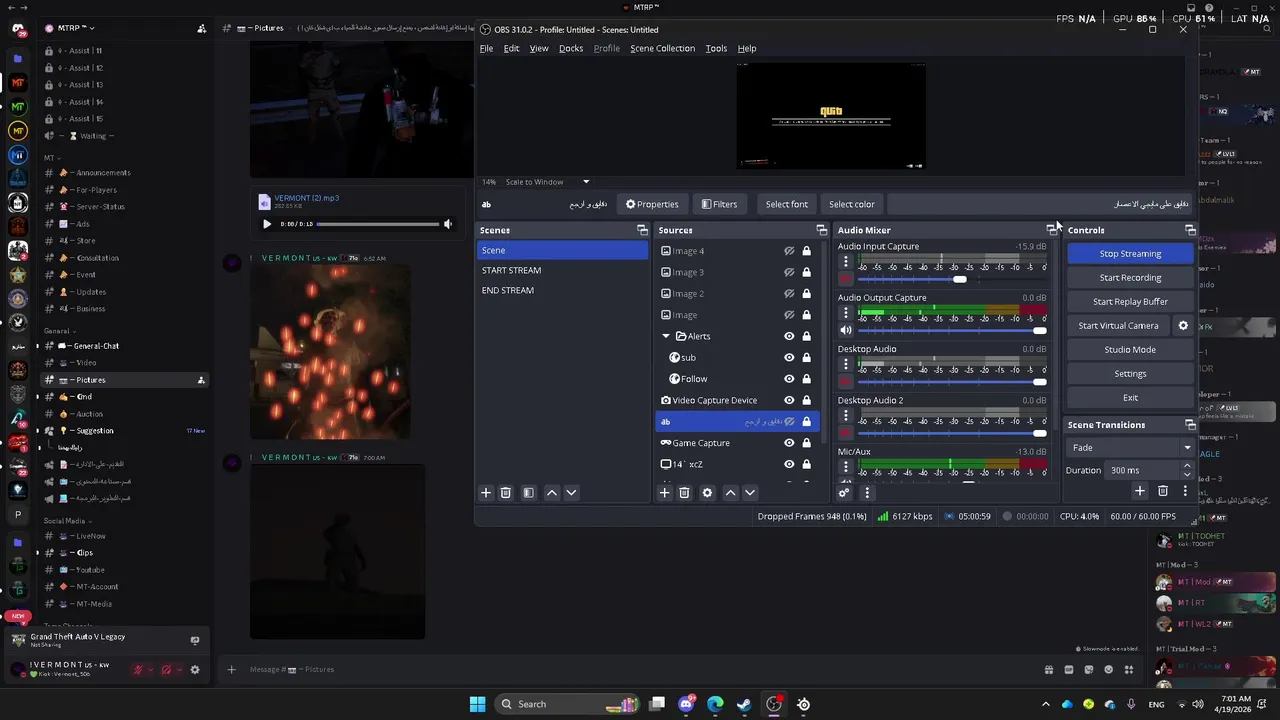Open the Tools menu in OBS

(716, 48)
